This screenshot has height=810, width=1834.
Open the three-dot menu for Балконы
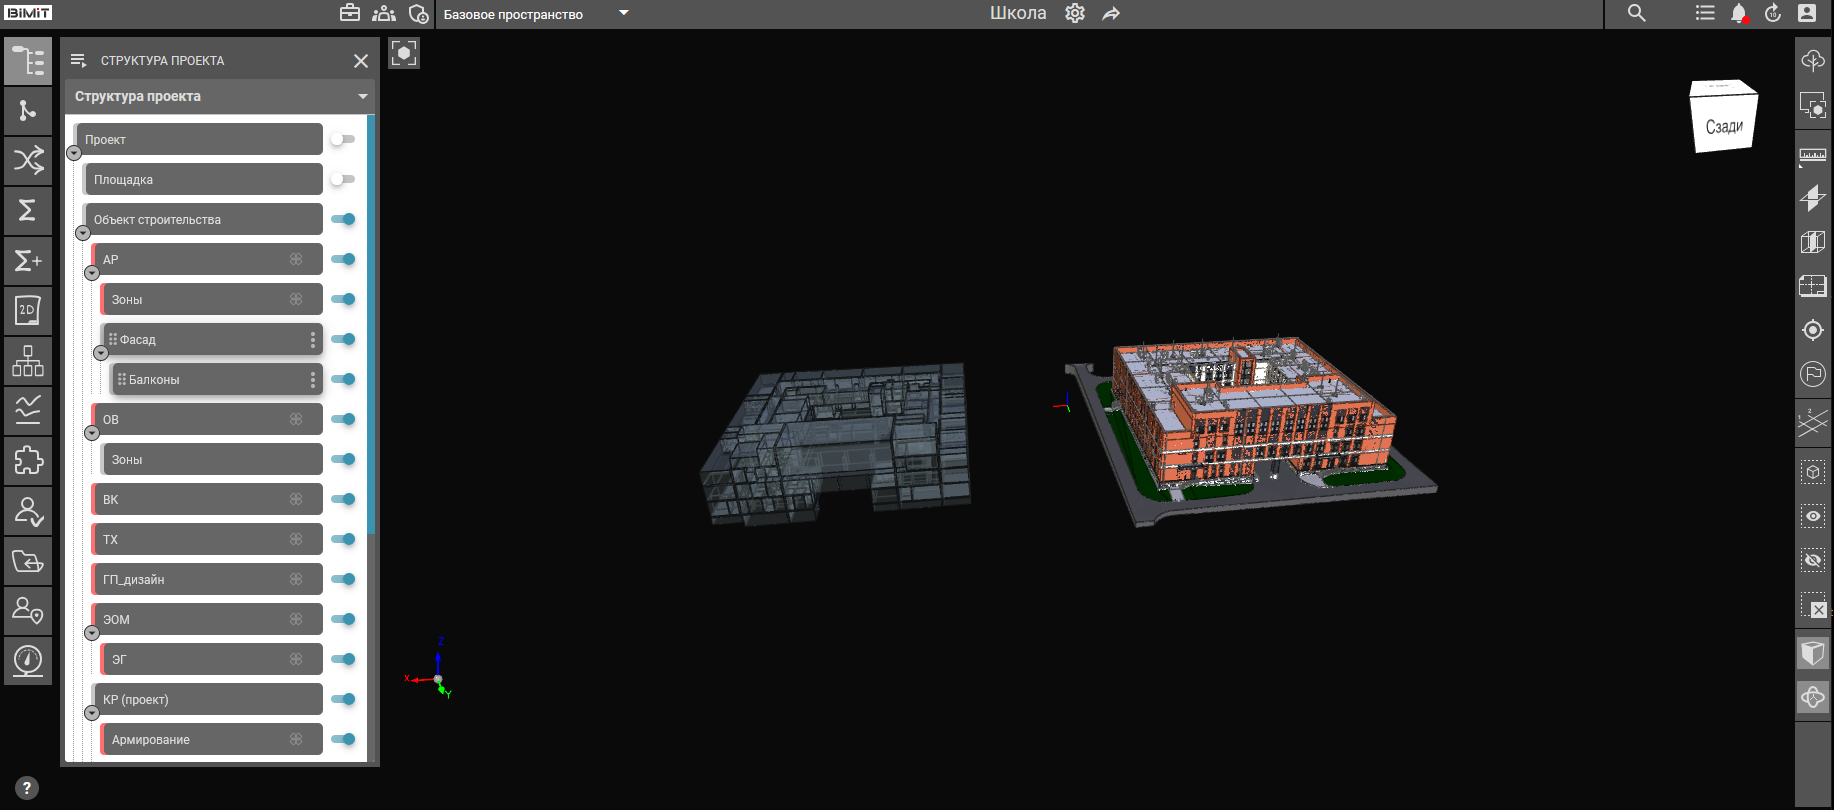(x=313, y=379)
